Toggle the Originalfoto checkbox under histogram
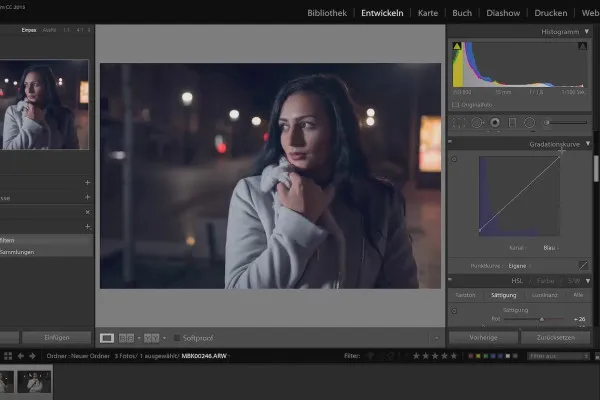This screenshot has width=600, height=400. tap(456, 104)
